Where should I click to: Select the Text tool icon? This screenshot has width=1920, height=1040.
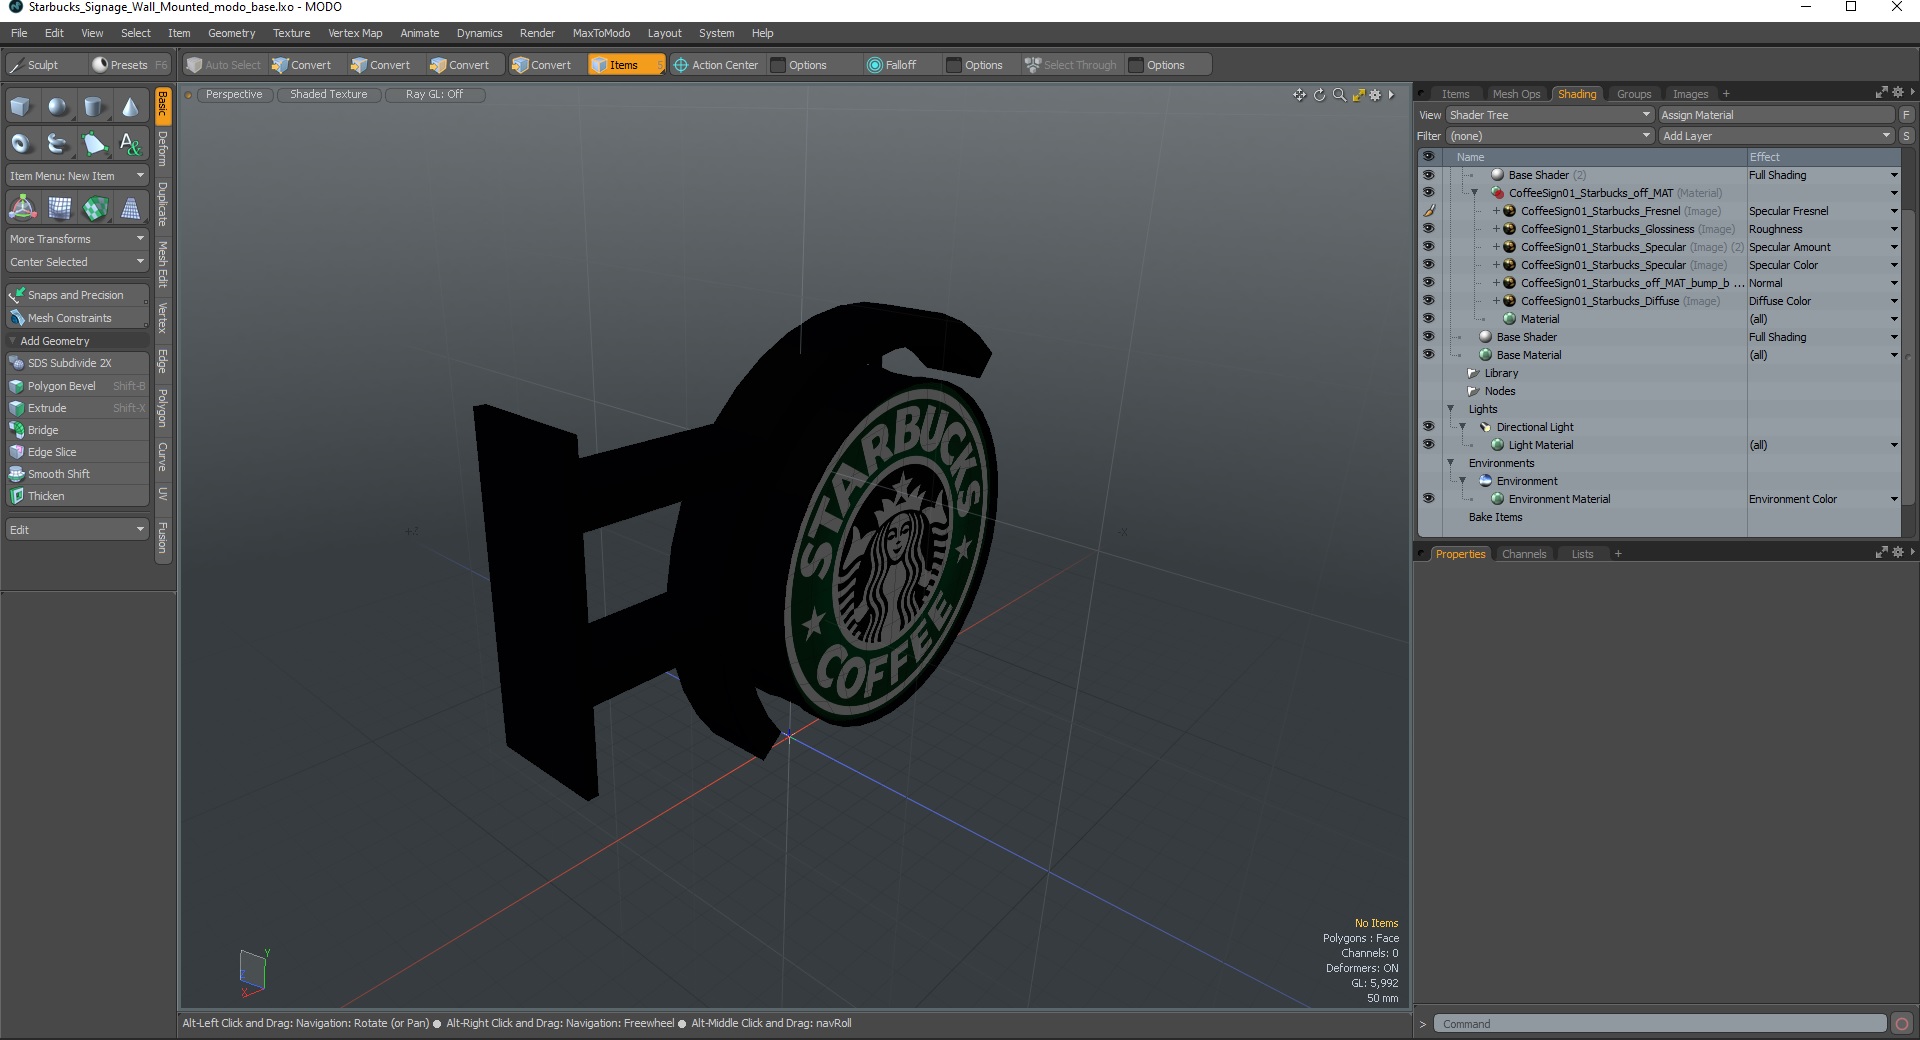click(x=130, y=144)
